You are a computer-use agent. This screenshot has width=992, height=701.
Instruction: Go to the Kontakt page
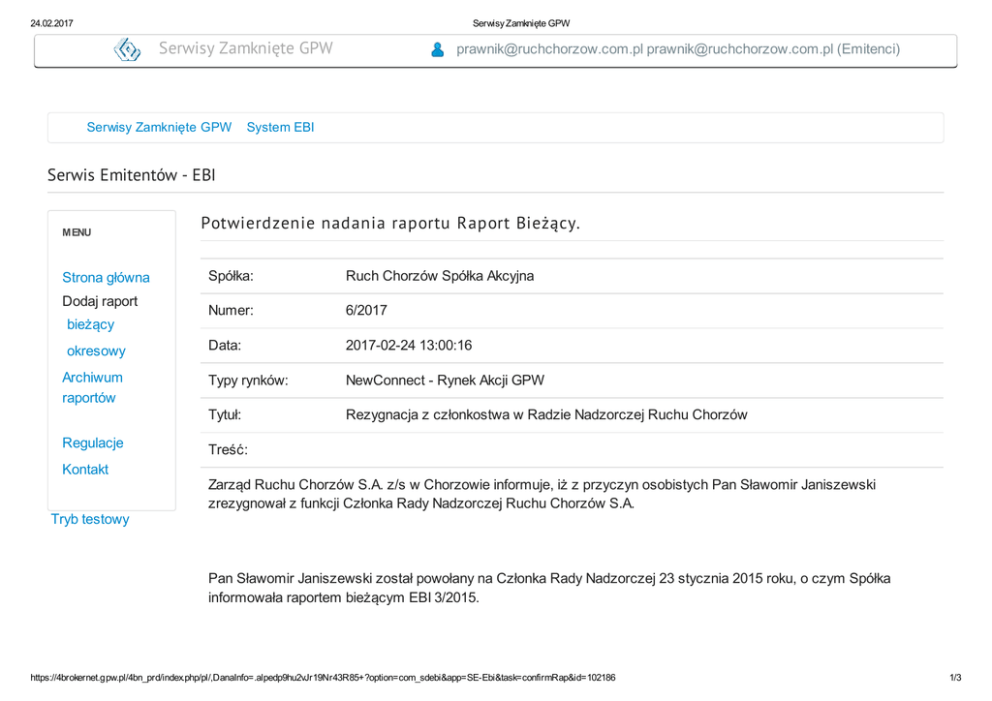85,469
